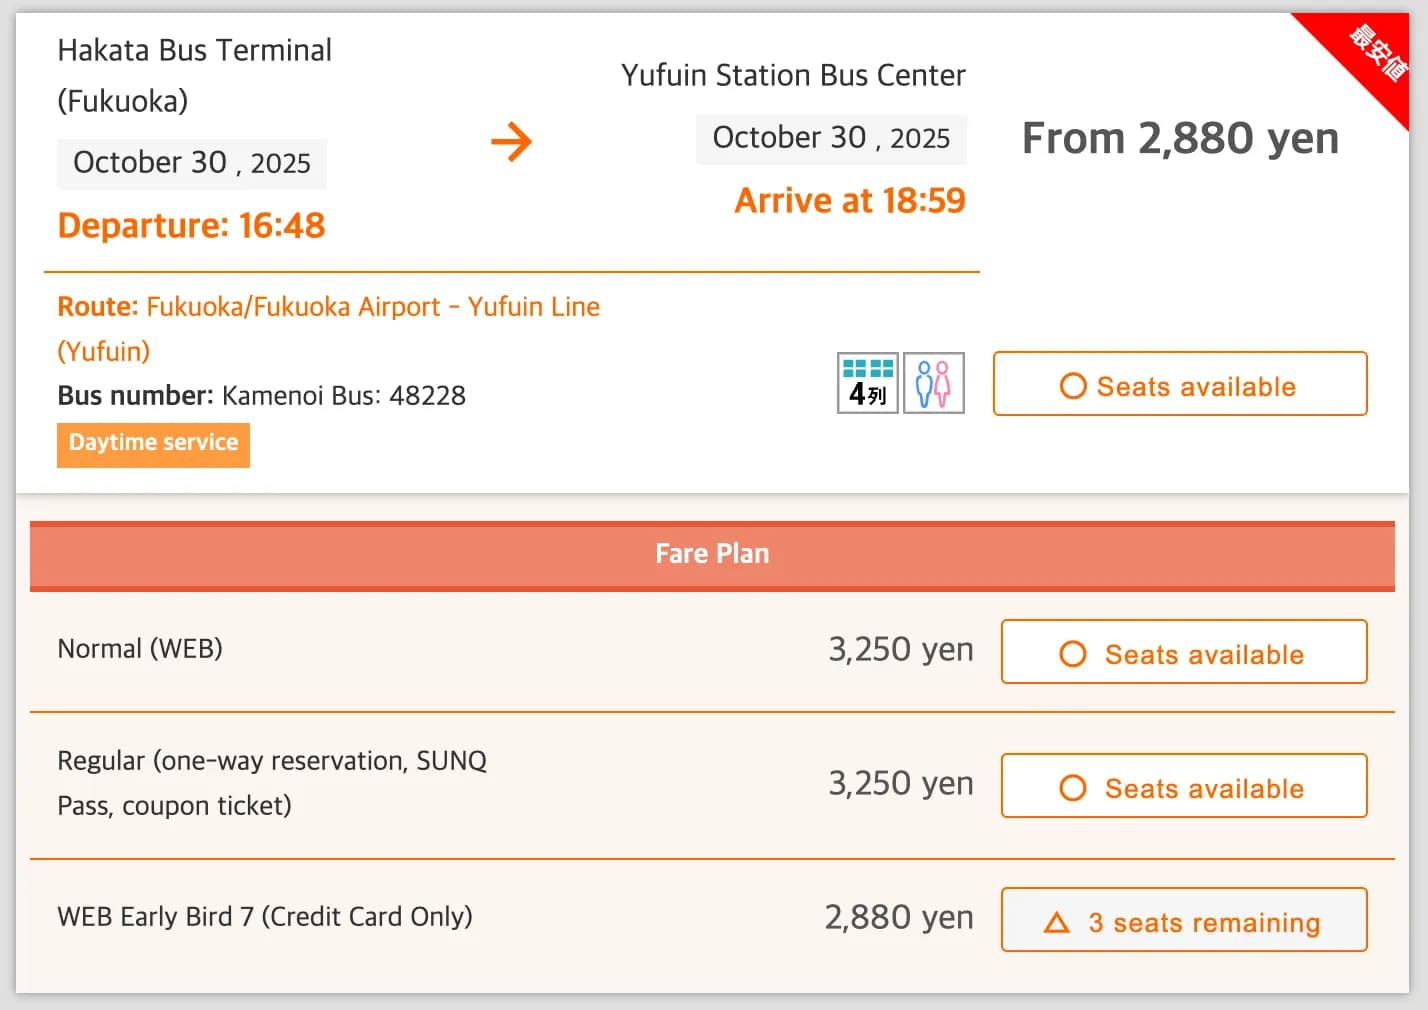Expand the Fare Plan section header
The width and height of the screenshot is (1428, 1010).
[711, 553]
